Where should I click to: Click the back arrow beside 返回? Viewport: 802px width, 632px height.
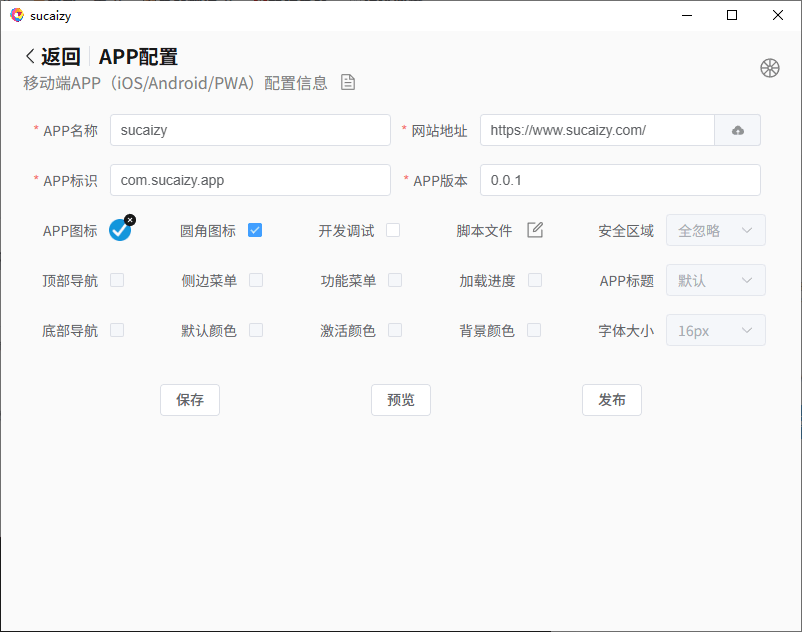click(x=29, y=57)
